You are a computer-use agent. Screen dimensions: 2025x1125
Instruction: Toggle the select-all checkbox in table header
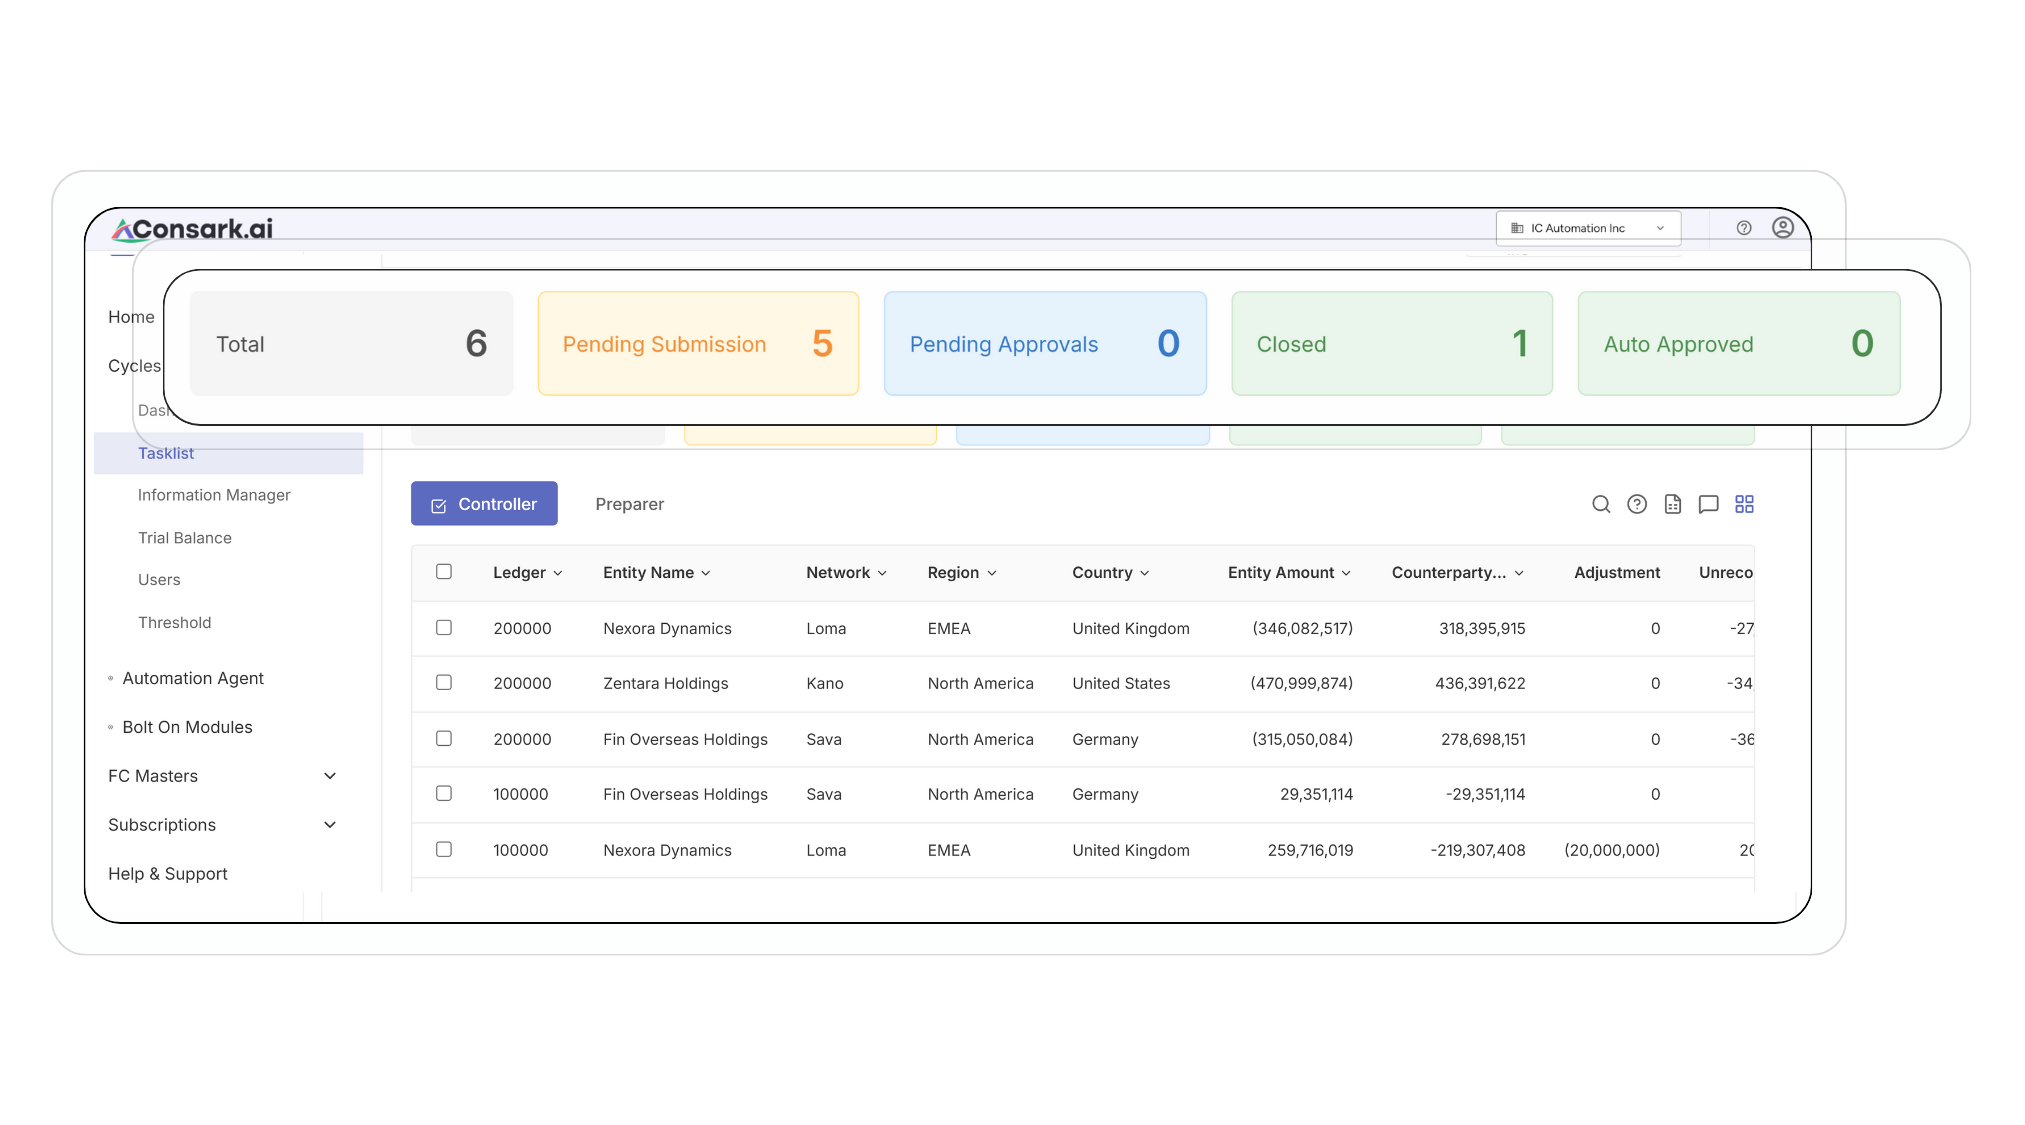(444, 572)
